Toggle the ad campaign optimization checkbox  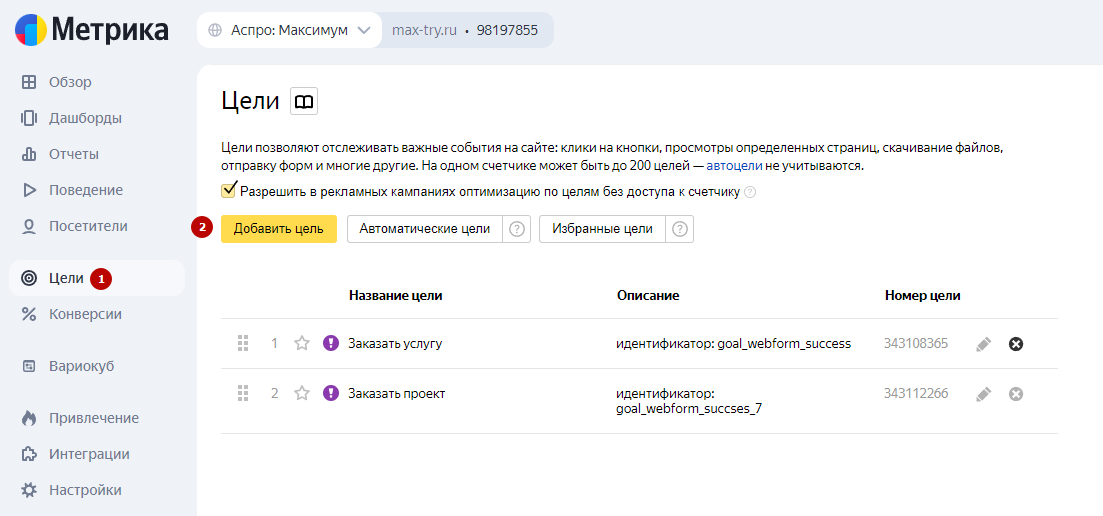pyautogui.click(x=228, y=191)
